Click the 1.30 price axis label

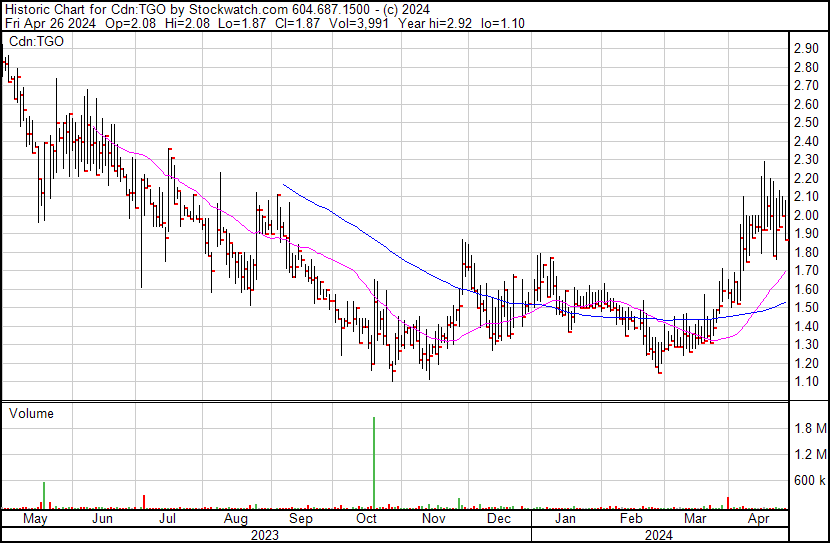pyautogui.click(x=807, y=344)
